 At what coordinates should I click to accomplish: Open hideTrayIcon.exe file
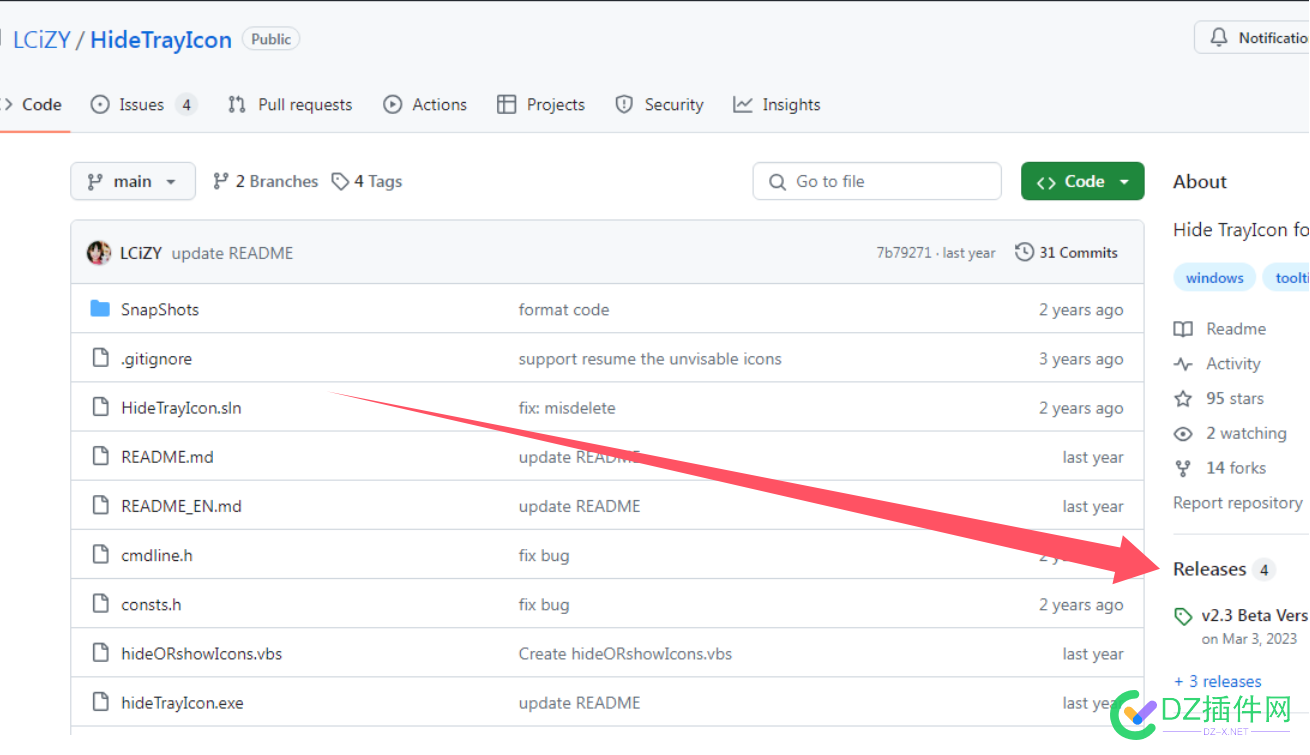pos(182,702)
